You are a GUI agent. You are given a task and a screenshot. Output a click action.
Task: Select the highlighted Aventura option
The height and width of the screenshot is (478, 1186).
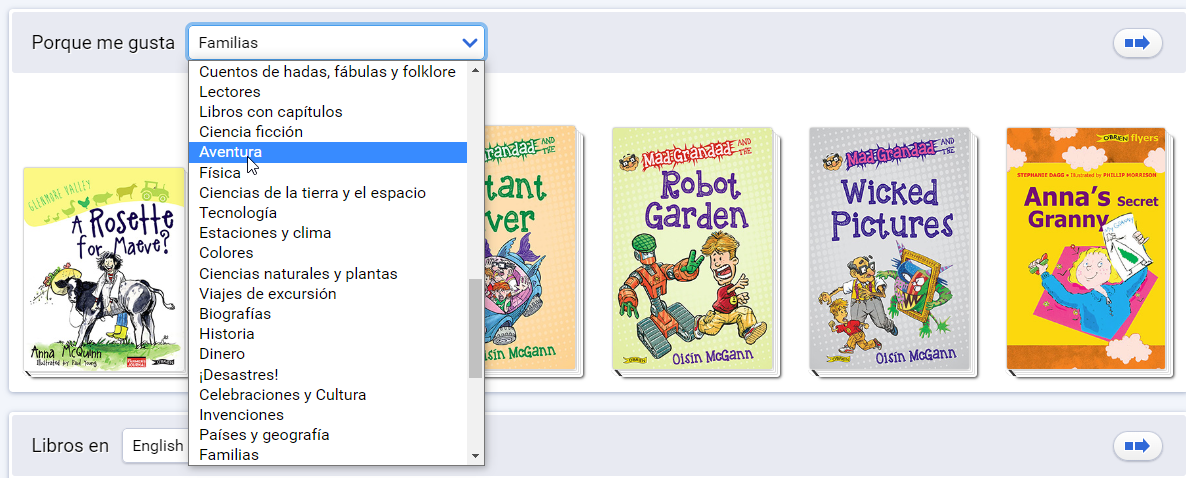(328, 152)
